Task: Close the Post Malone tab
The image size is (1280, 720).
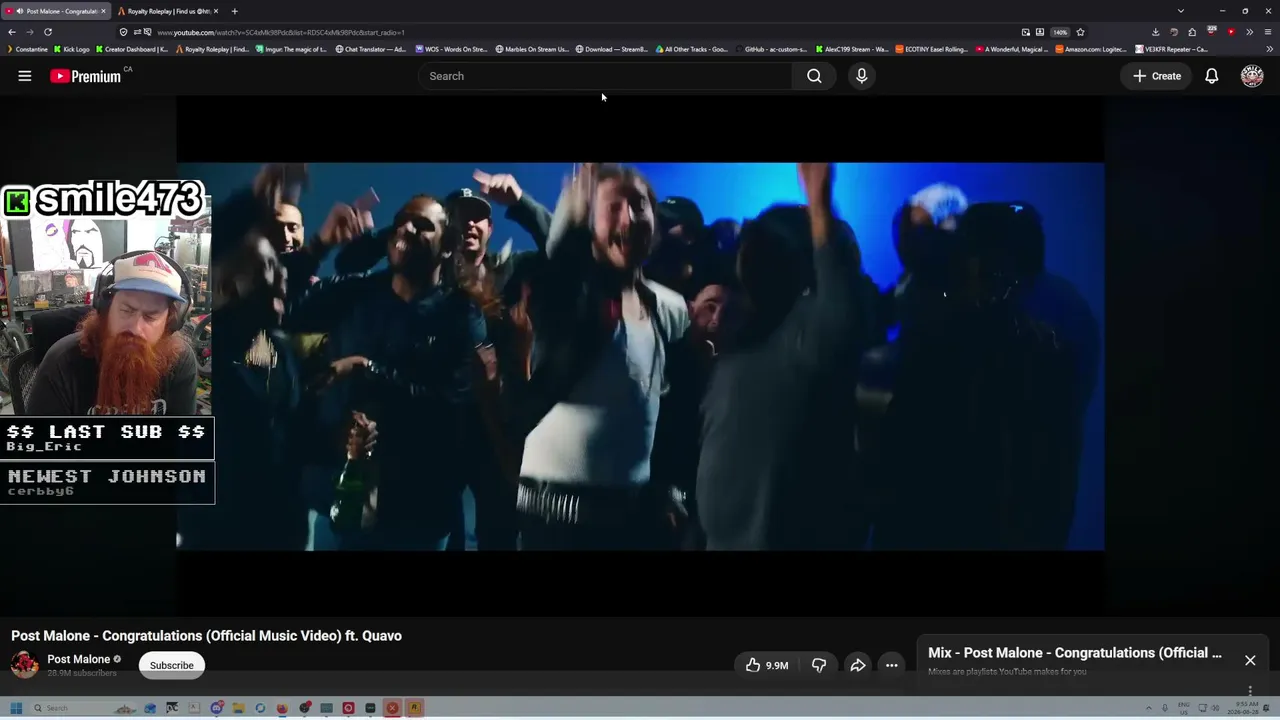Action: click(103, 11)
